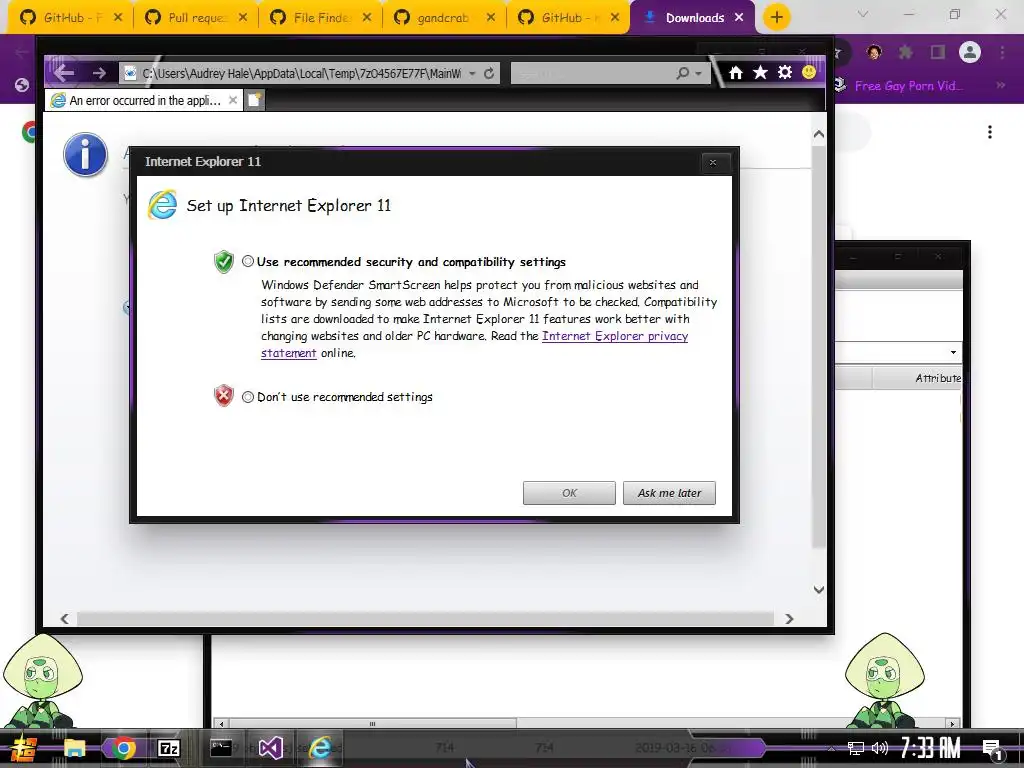Close the 'An error occurred' IE tab

pyautogui.click(x=232, y=100)
